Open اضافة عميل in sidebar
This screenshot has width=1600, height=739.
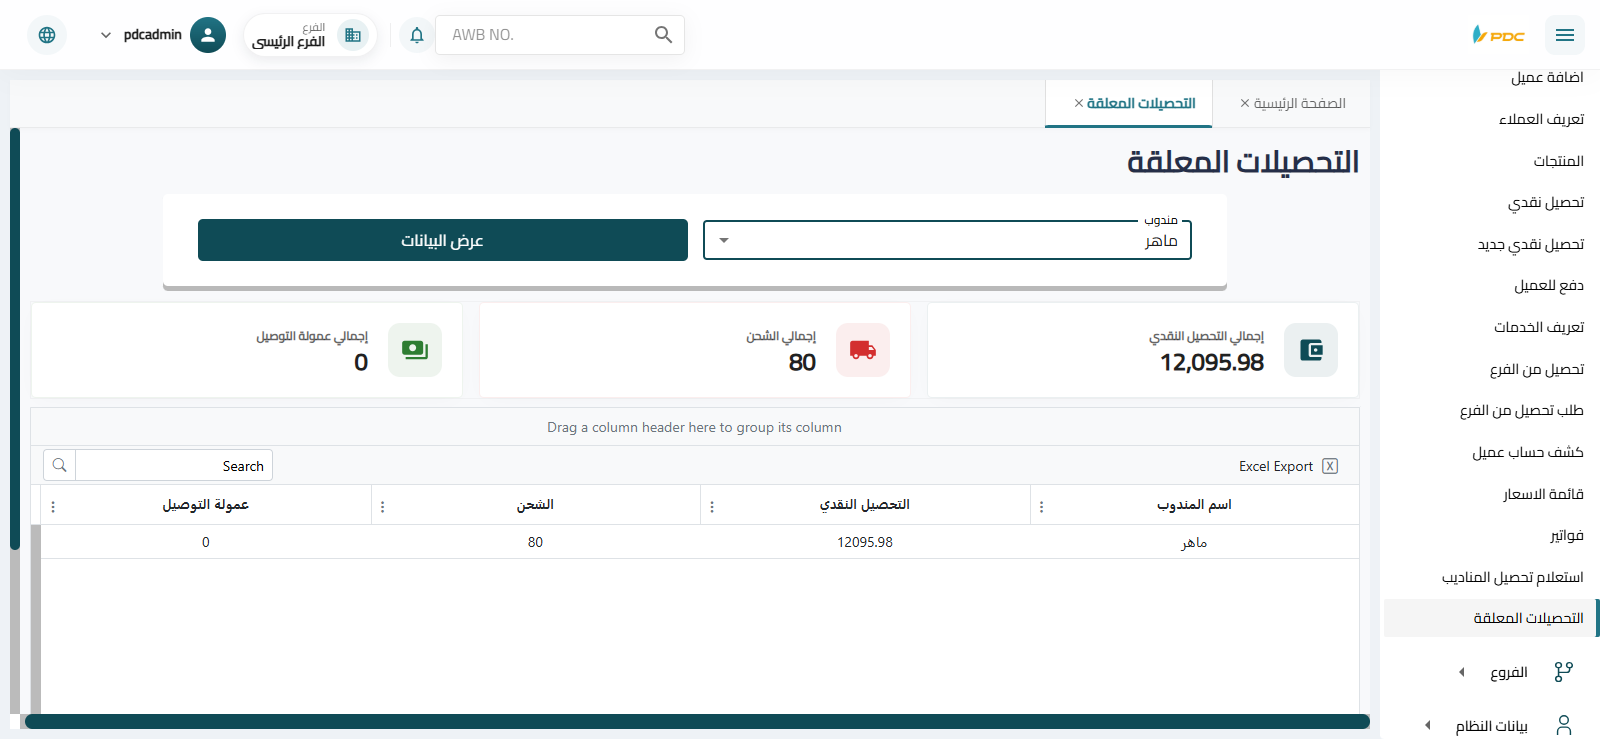pyautogui.click(x=1547, y=77)
